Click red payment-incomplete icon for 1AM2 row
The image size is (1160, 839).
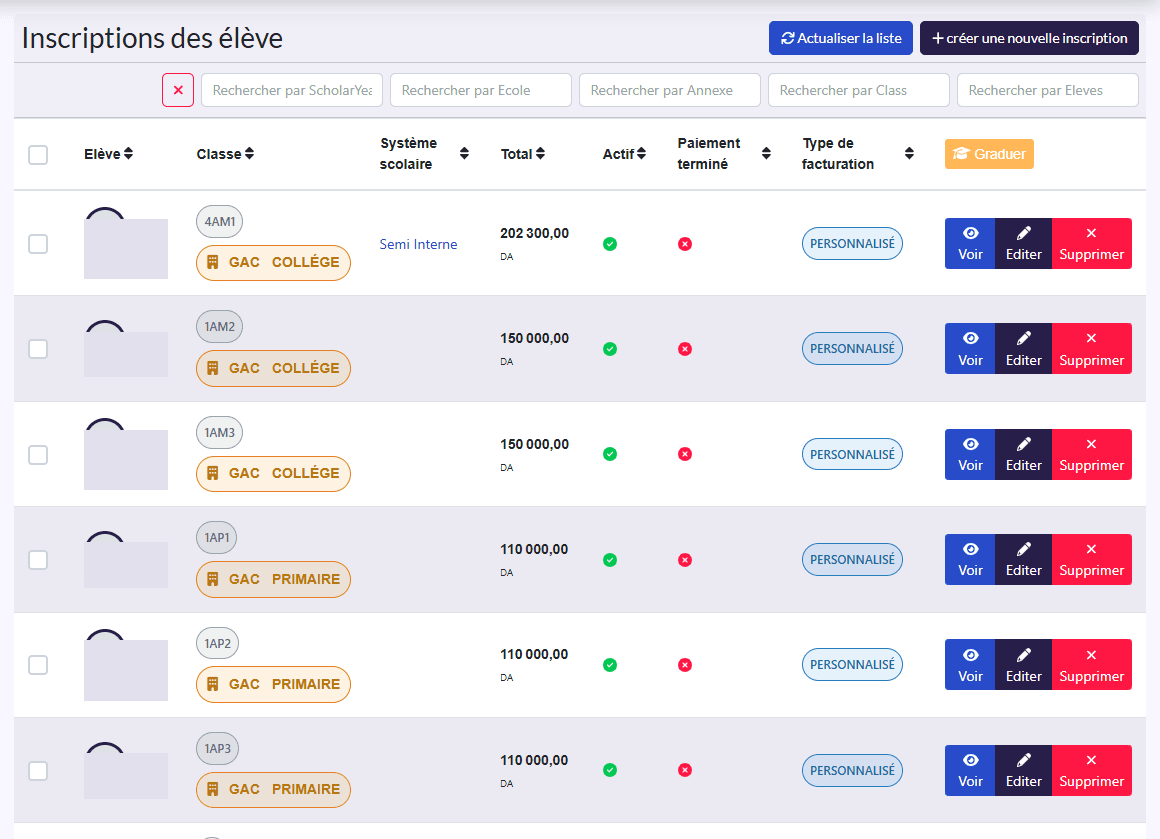click(685, 349)
